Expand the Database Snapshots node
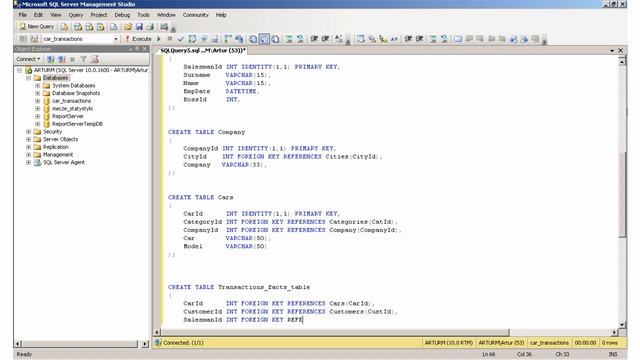 (38, 93)
